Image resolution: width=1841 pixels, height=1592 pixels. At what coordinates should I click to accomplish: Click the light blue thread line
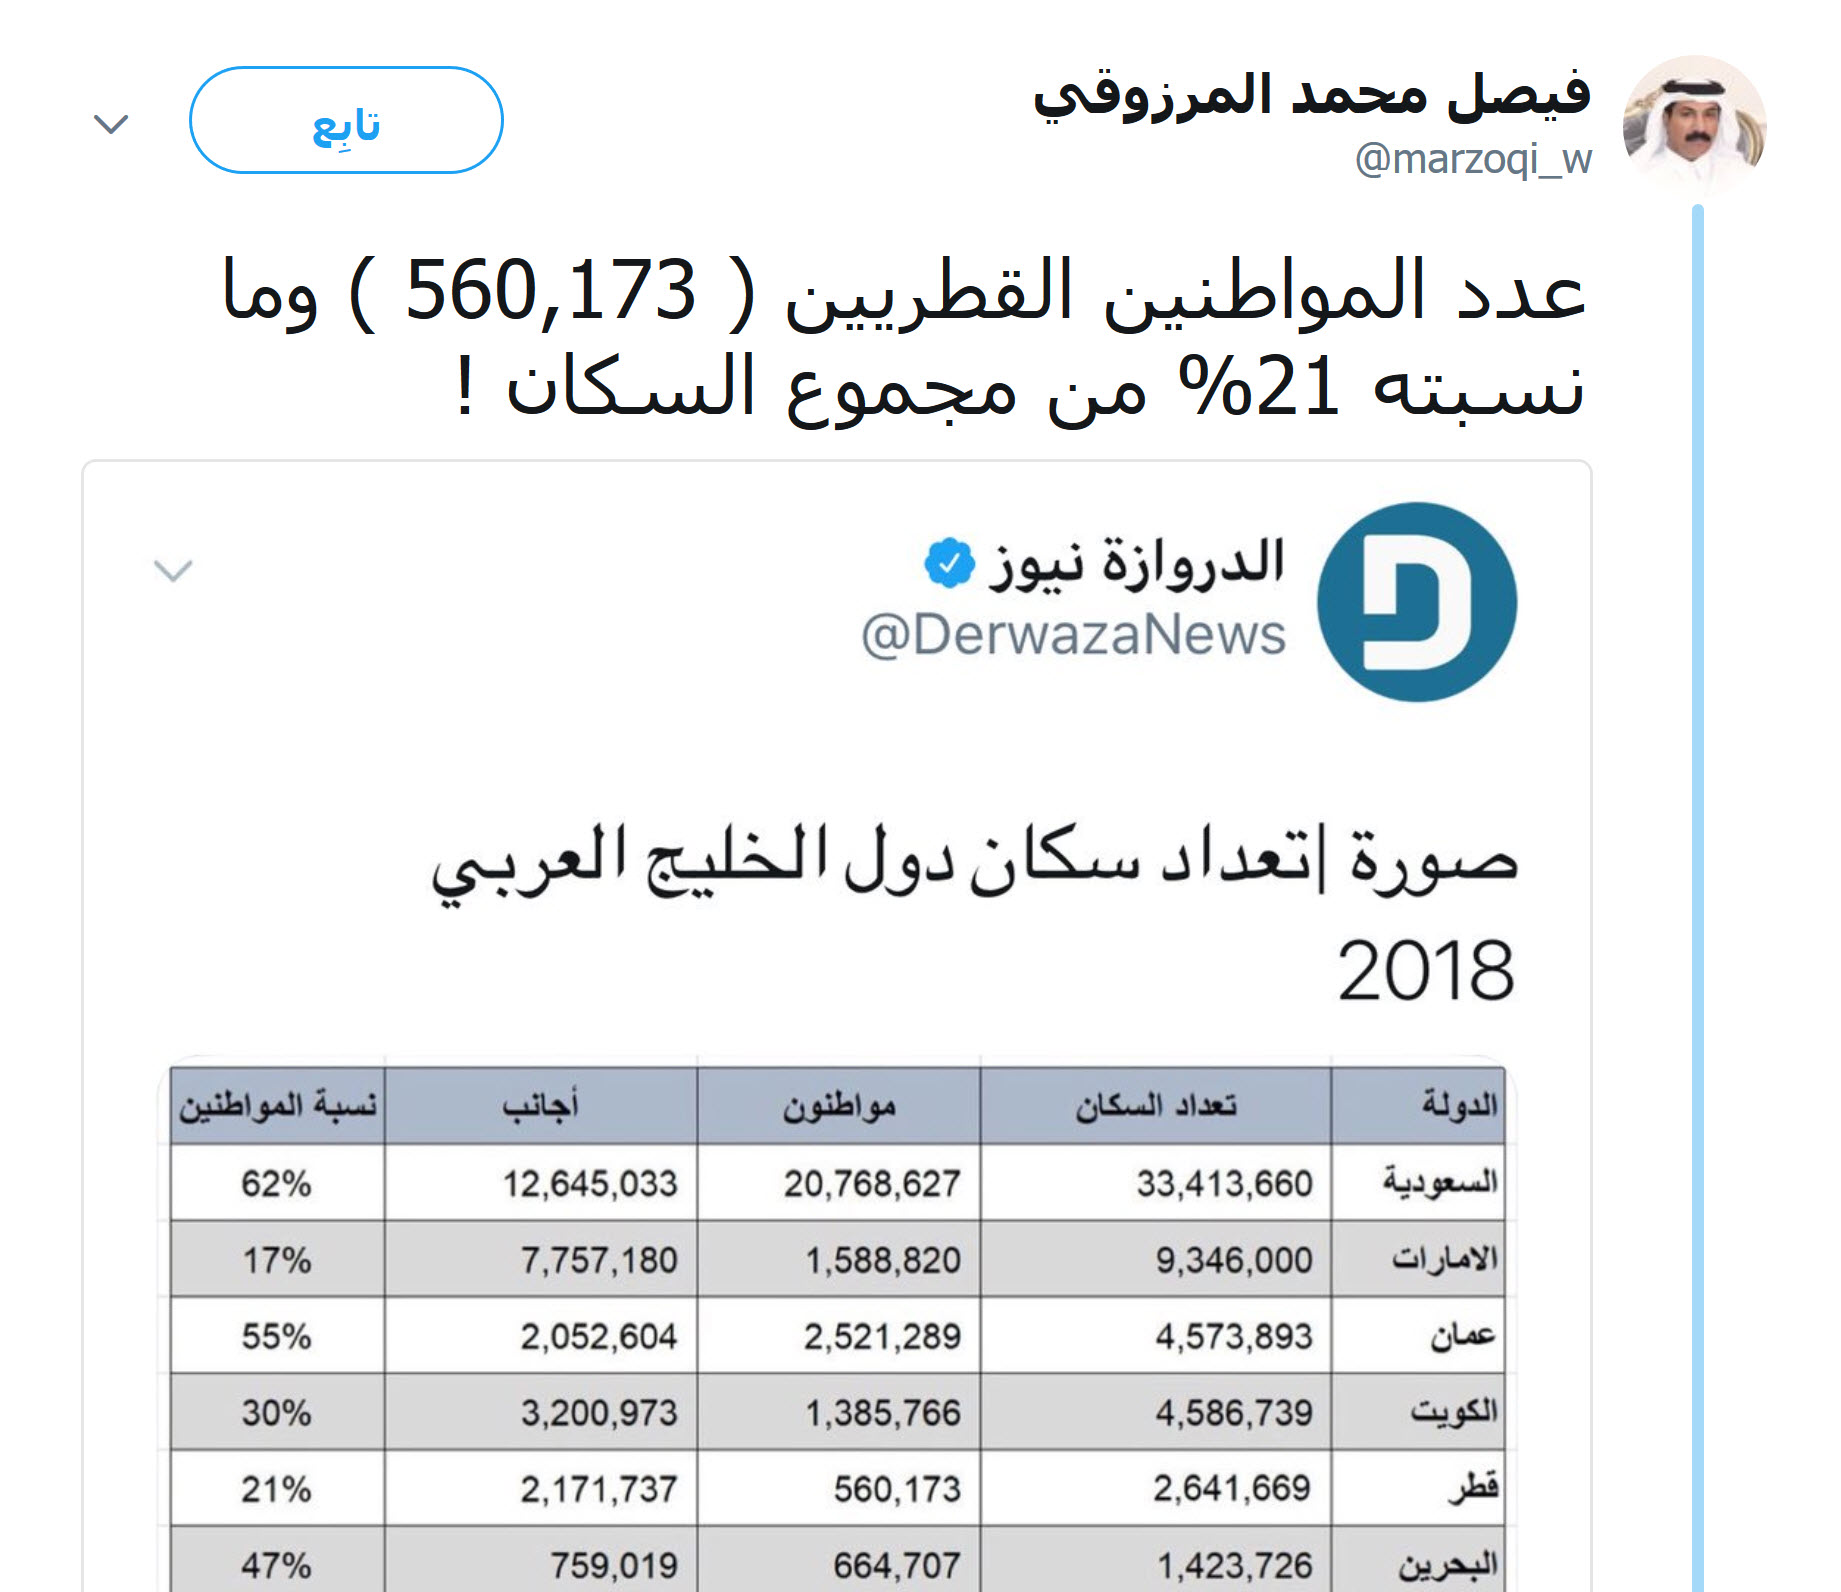pyautogui.click(x=1697, y=900)
